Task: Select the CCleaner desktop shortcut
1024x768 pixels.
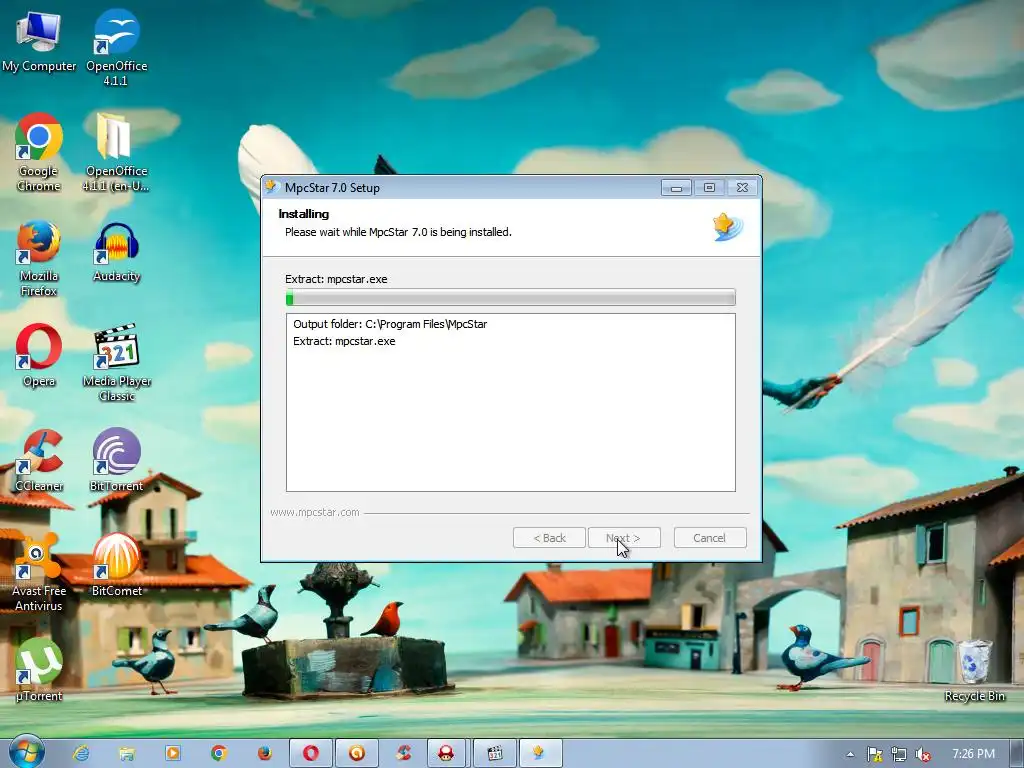Action: click(39, 461)
